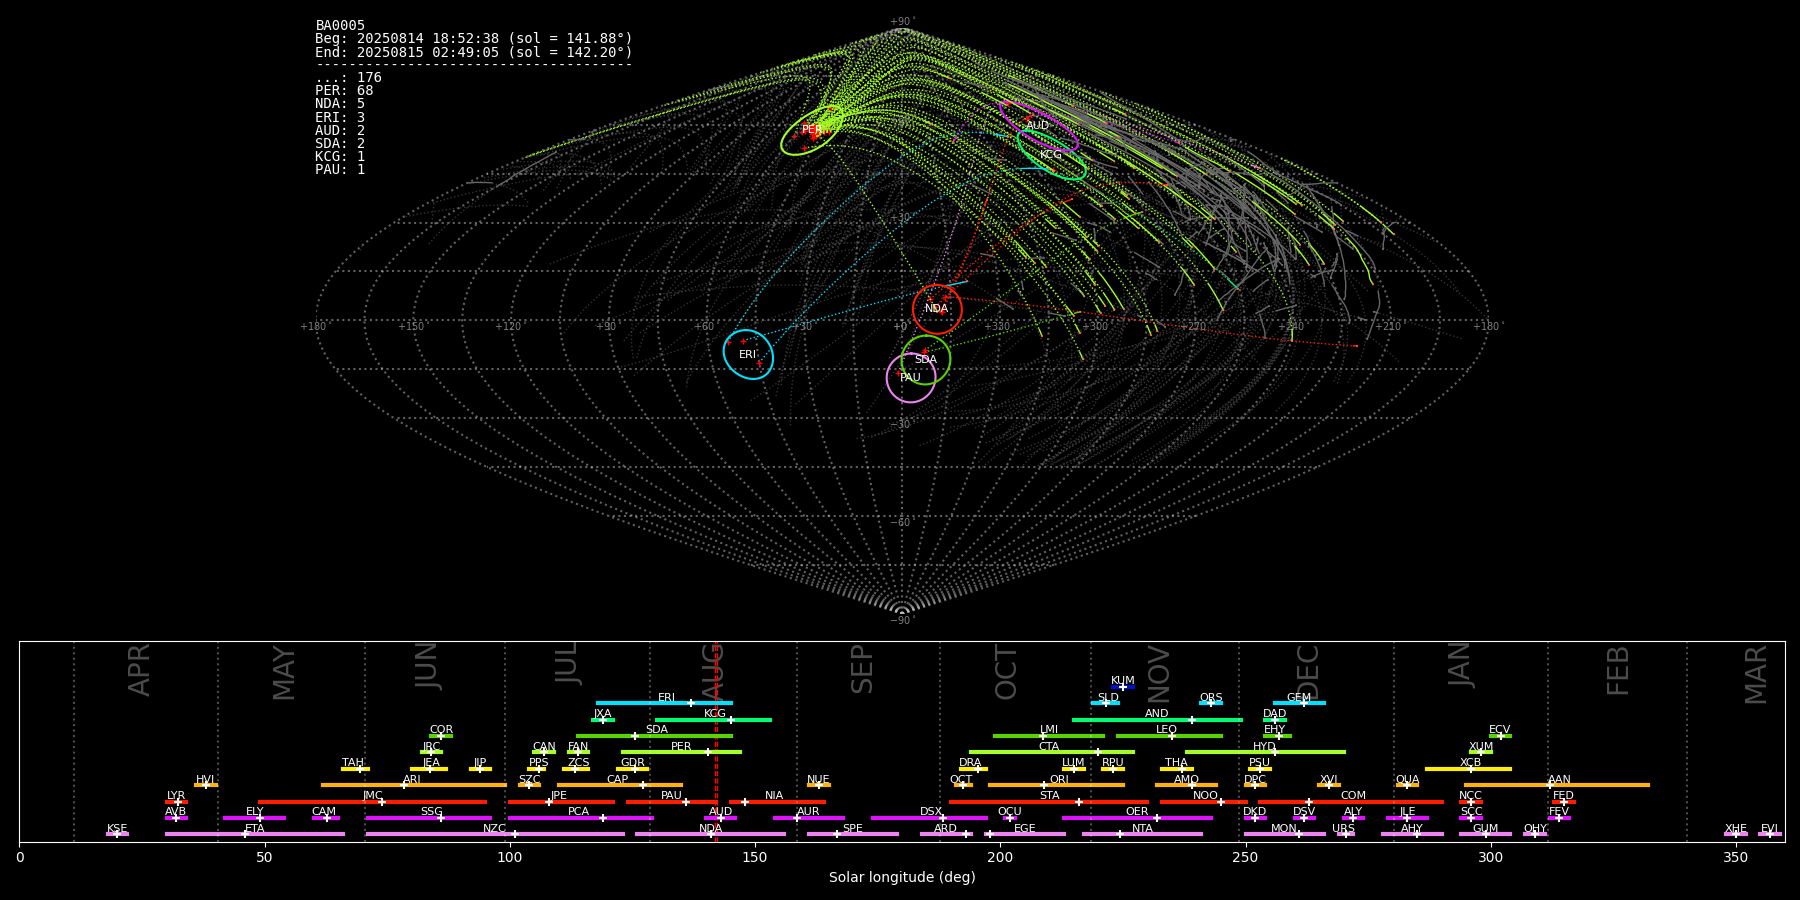Click the HYD shower bar in timeline
The image size is (1800, 900).
click(1265, 752)
